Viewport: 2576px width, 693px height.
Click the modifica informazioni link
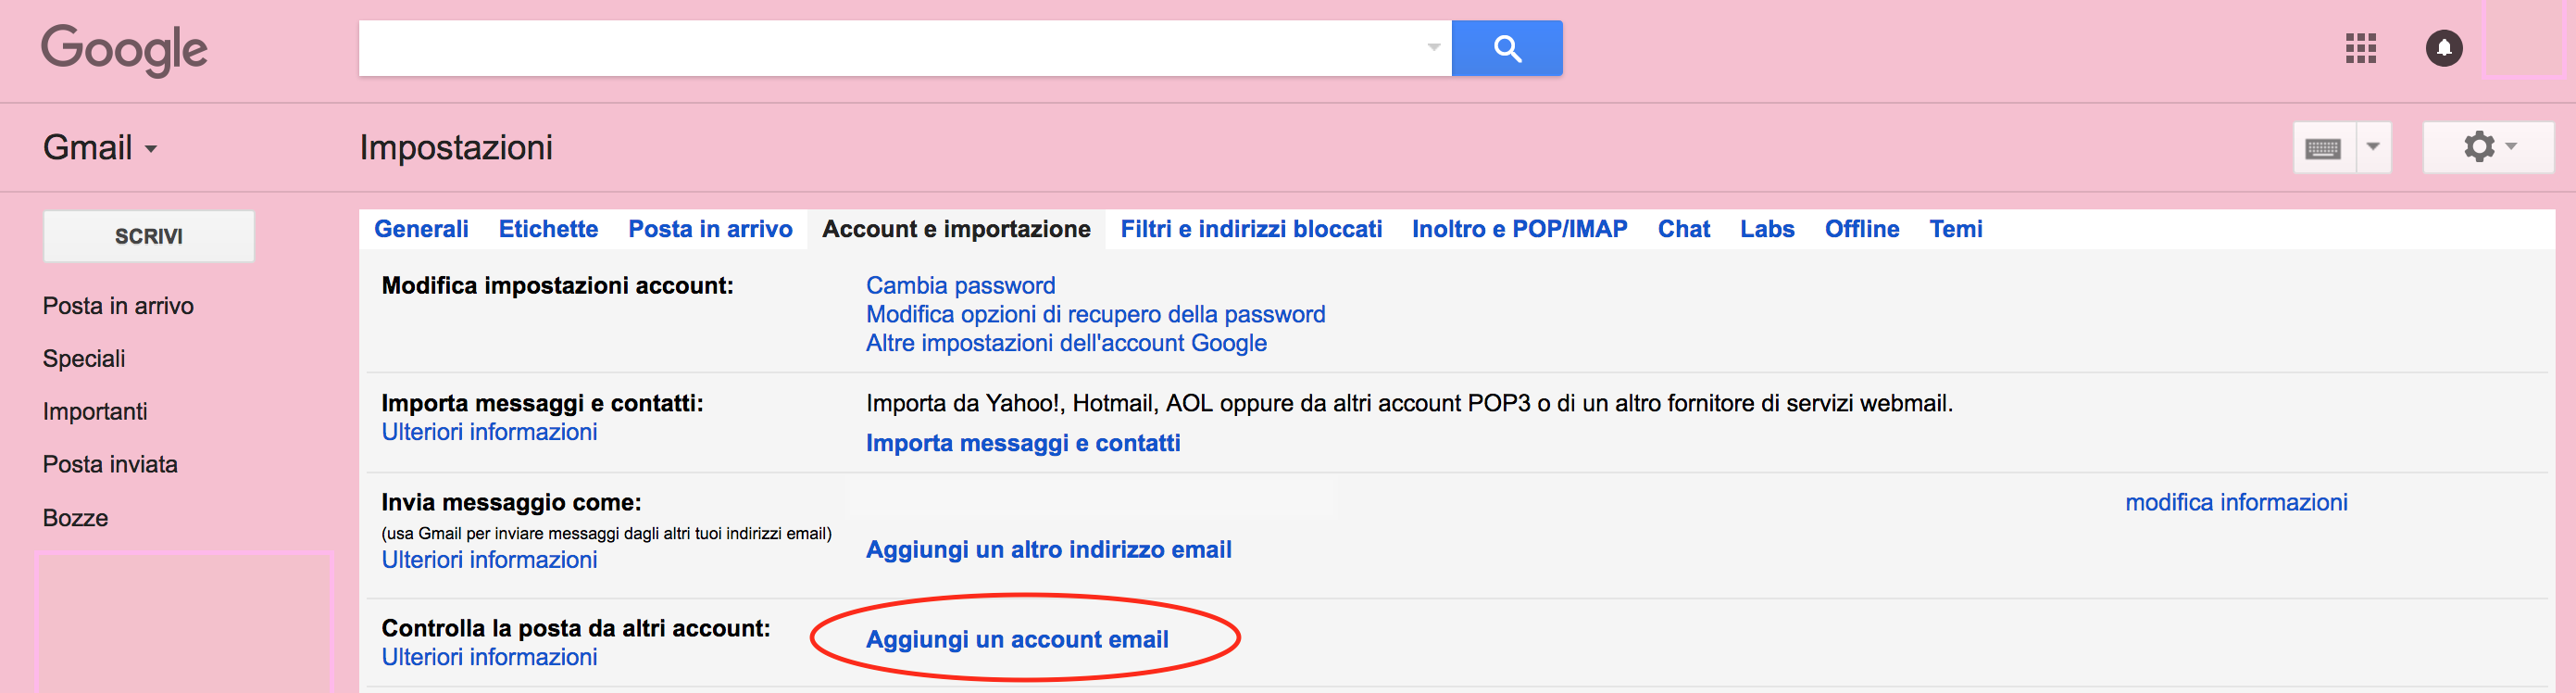click(x=2235, y=502)
